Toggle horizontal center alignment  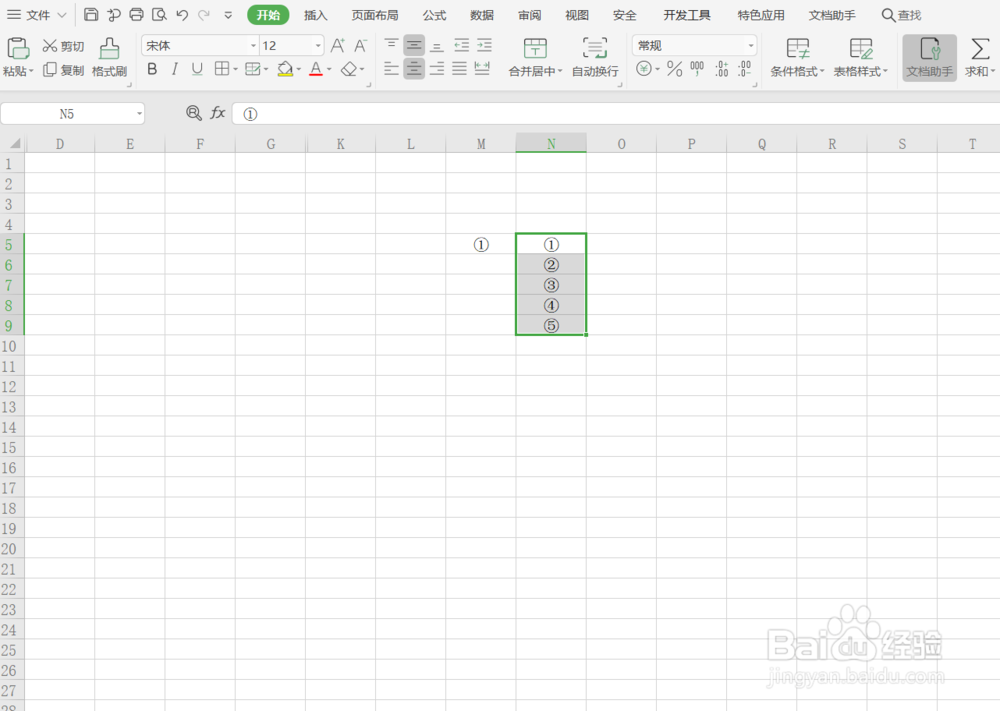pos(414,68)
